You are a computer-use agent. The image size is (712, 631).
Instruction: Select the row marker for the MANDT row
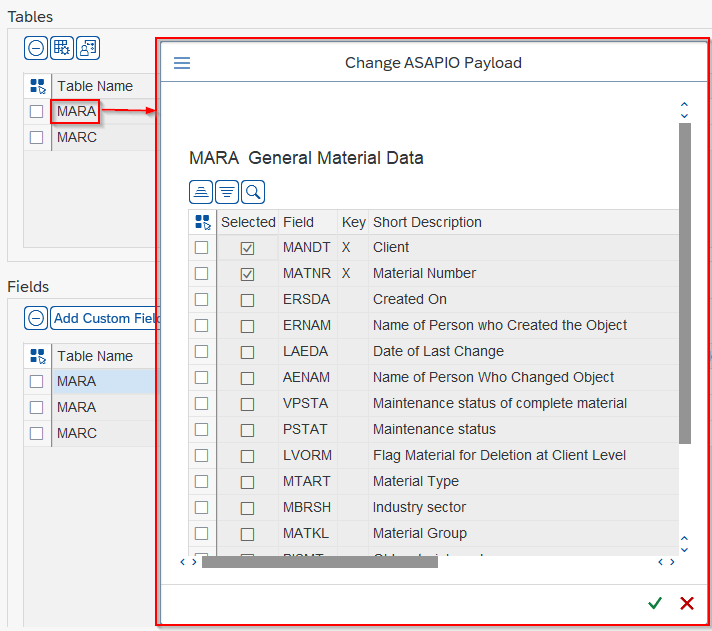(x=202, y=247)
